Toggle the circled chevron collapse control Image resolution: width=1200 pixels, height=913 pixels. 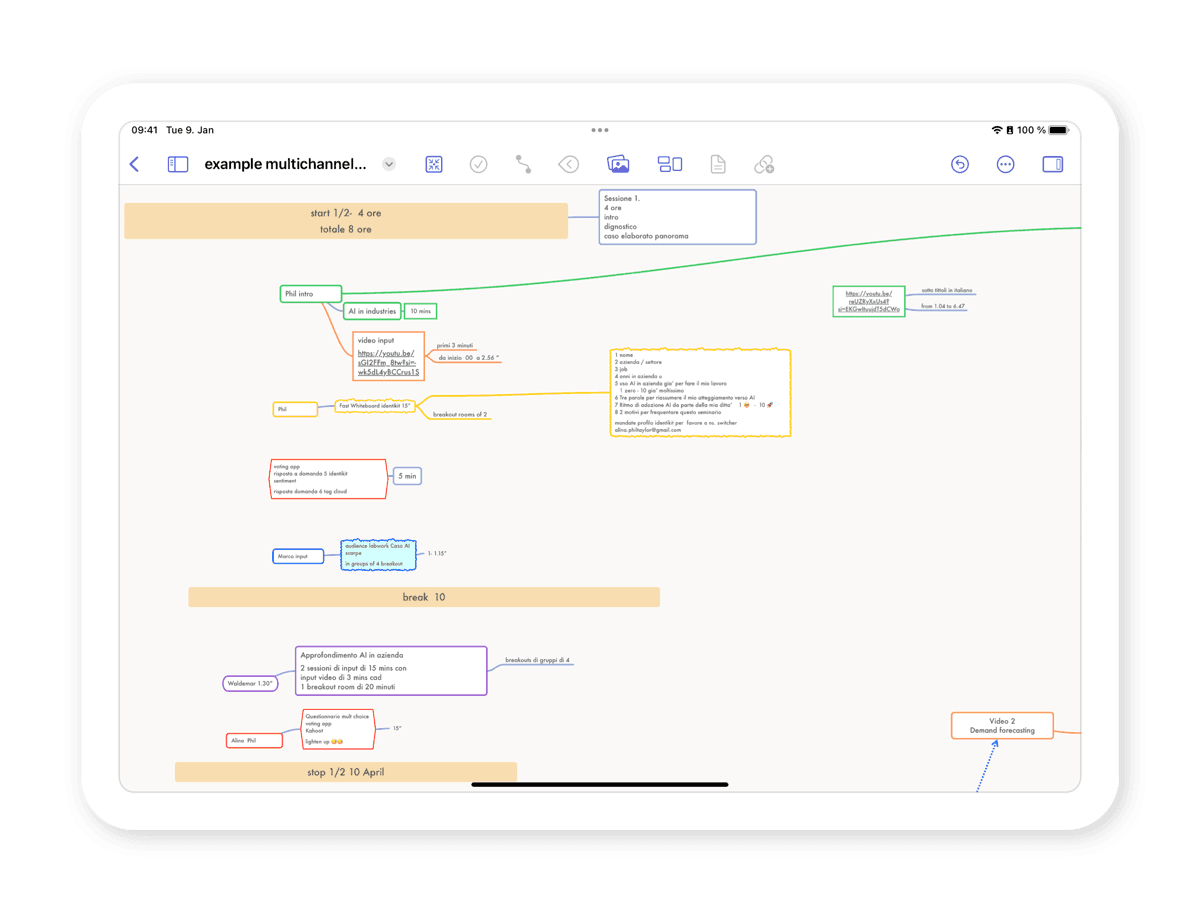coord(567,163)
